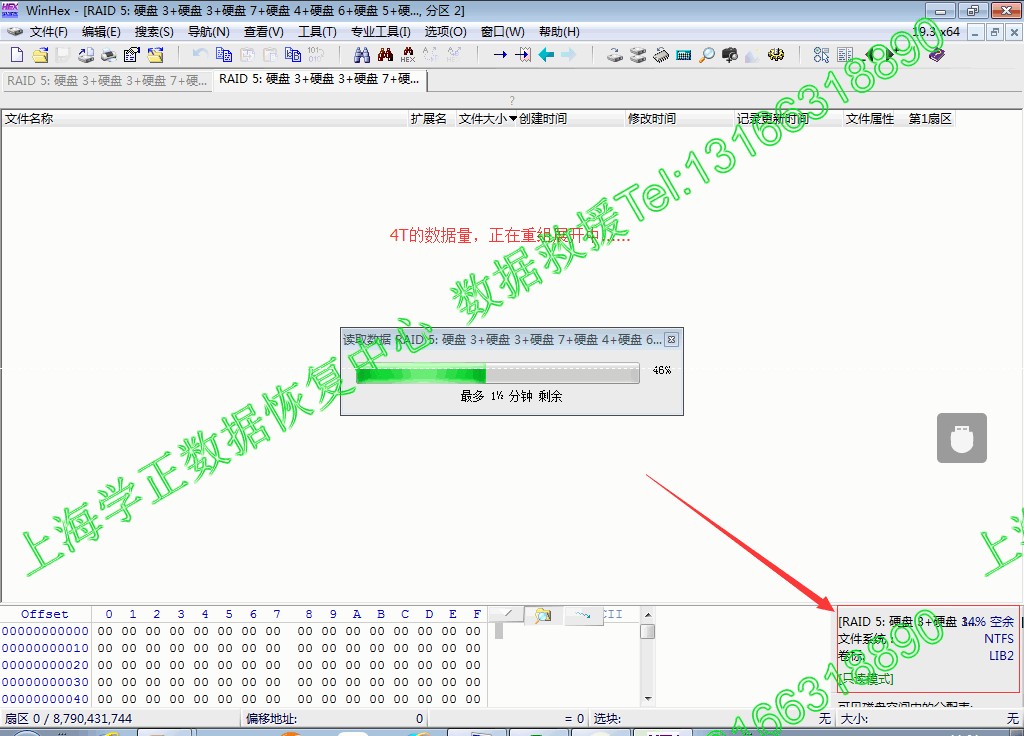
Task: Click the Open file folder icon
Action: (x=40, y=55)
